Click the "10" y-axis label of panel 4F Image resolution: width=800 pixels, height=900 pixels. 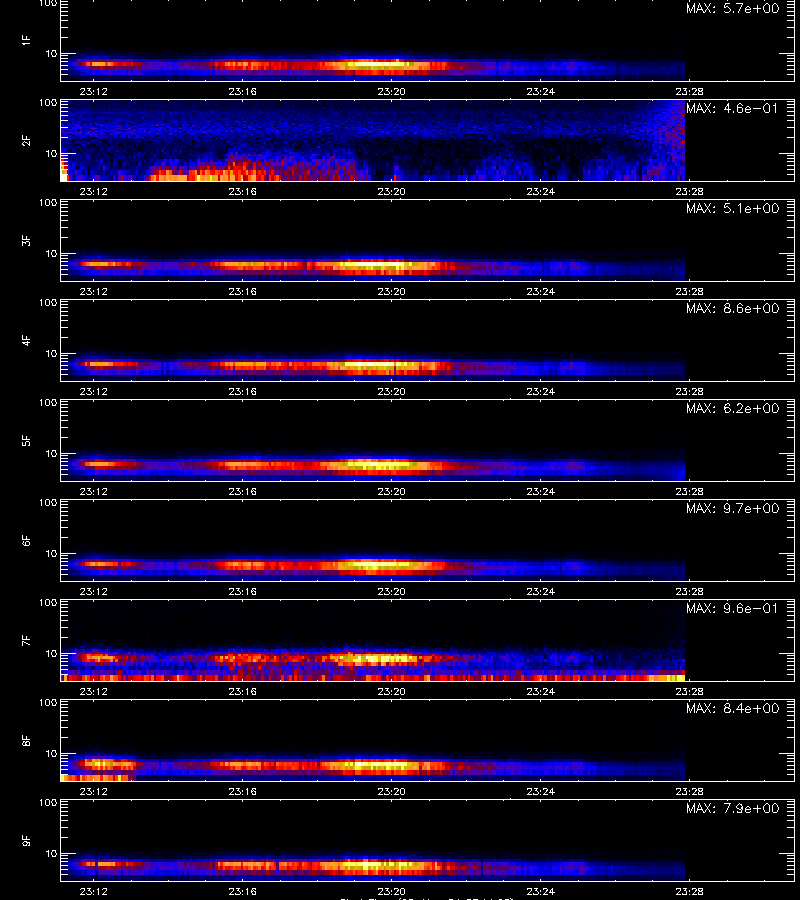51,354
